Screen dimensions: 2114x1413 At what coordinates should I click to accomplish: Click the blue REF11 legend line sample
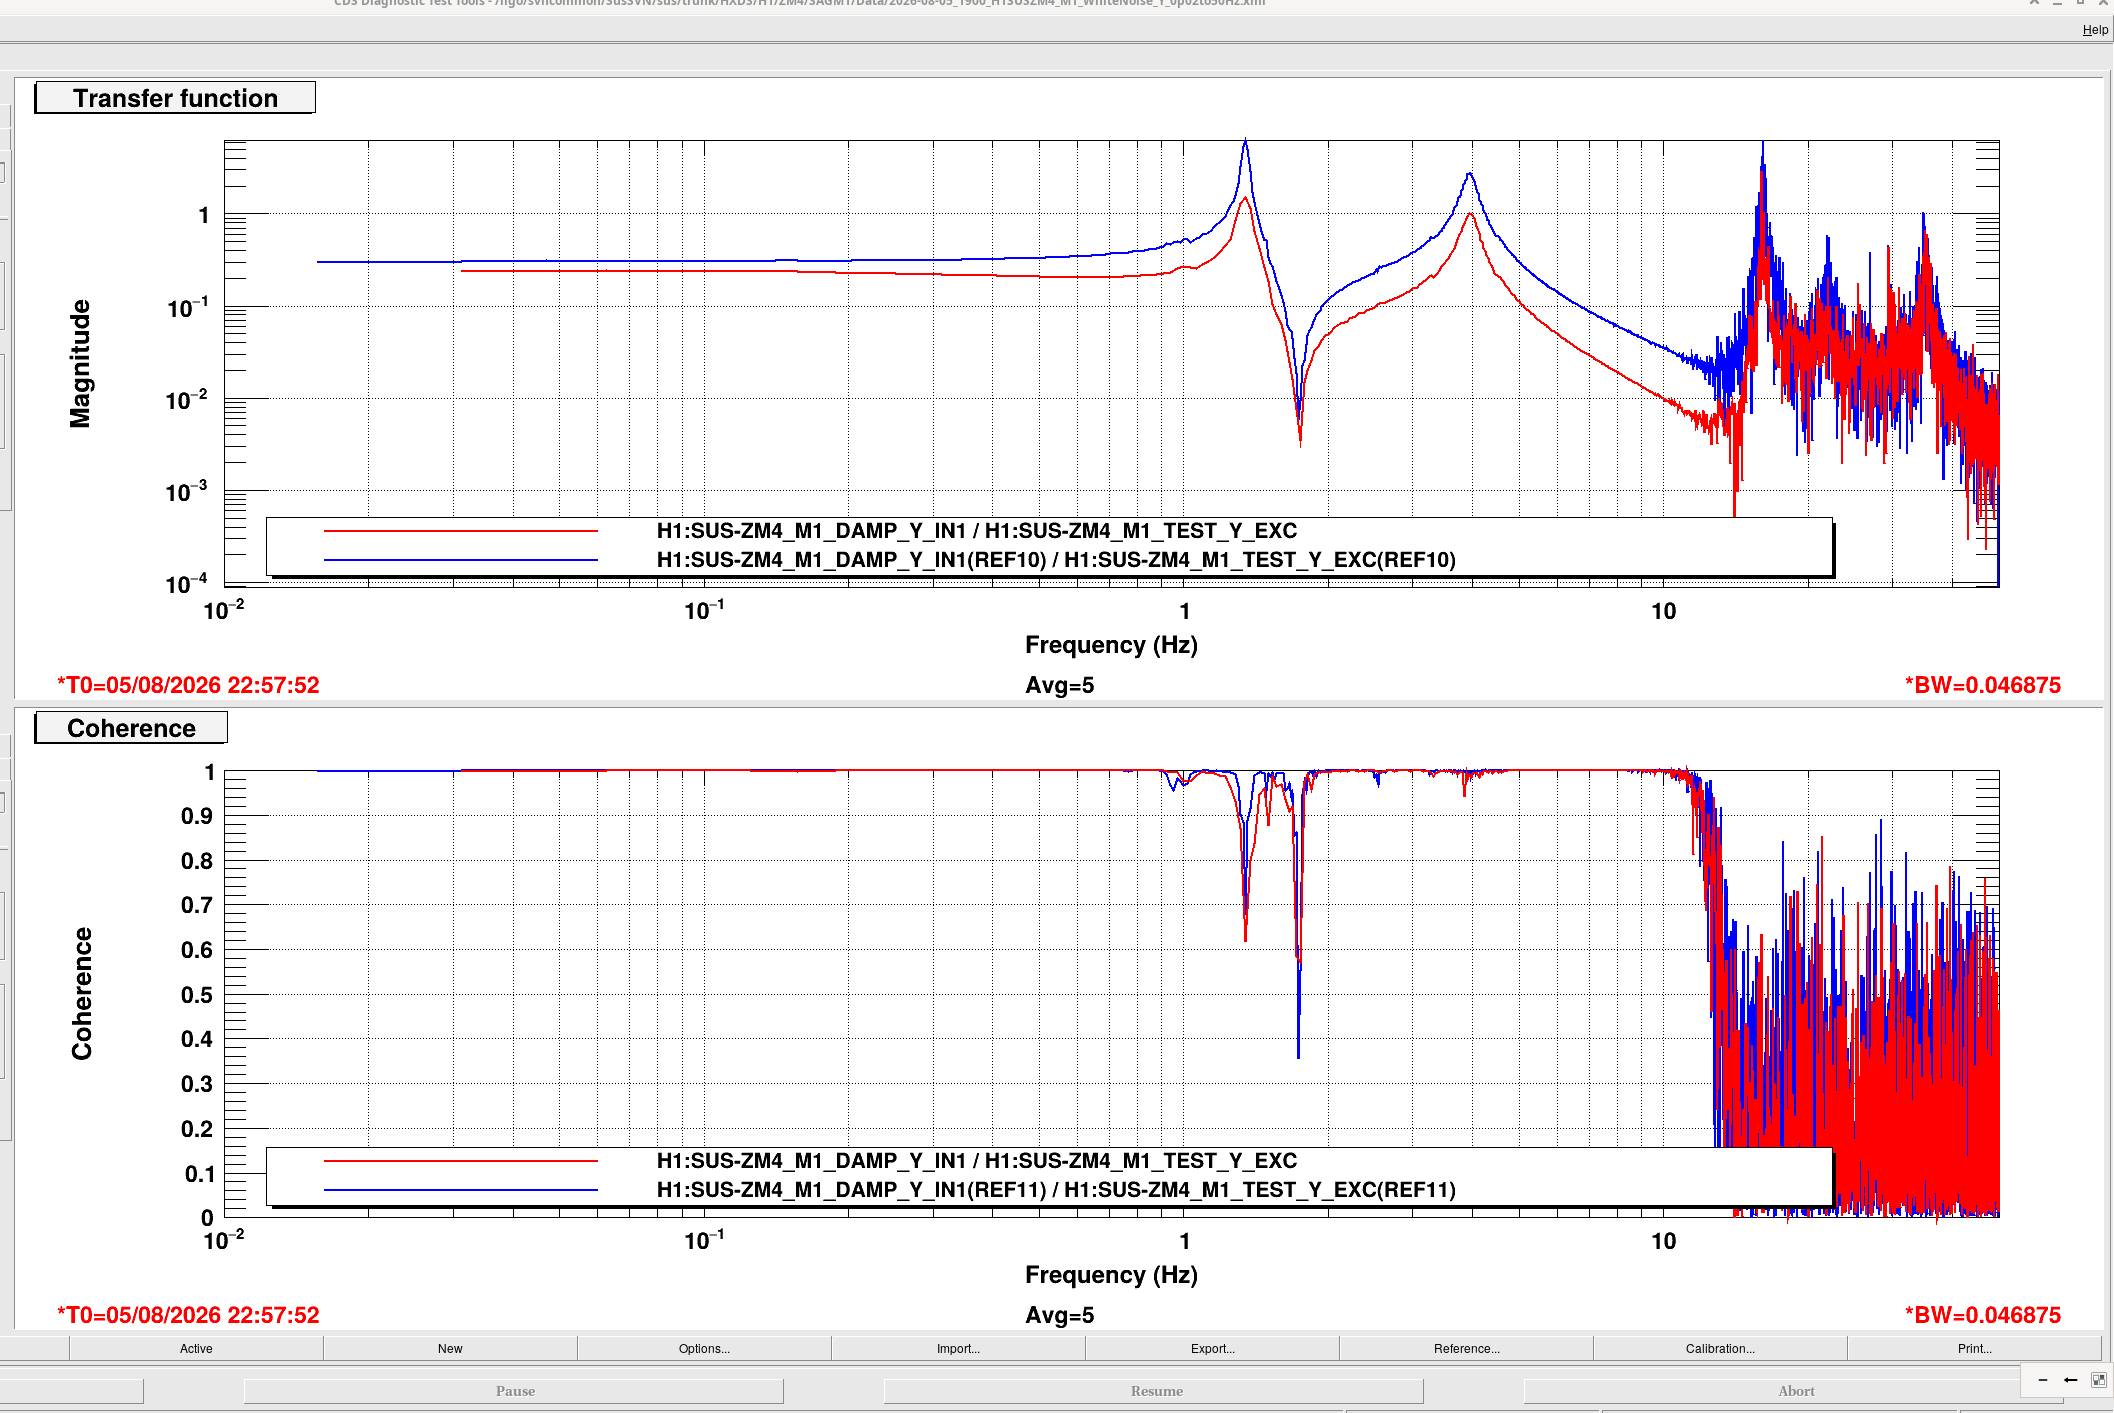[461, 1190]
